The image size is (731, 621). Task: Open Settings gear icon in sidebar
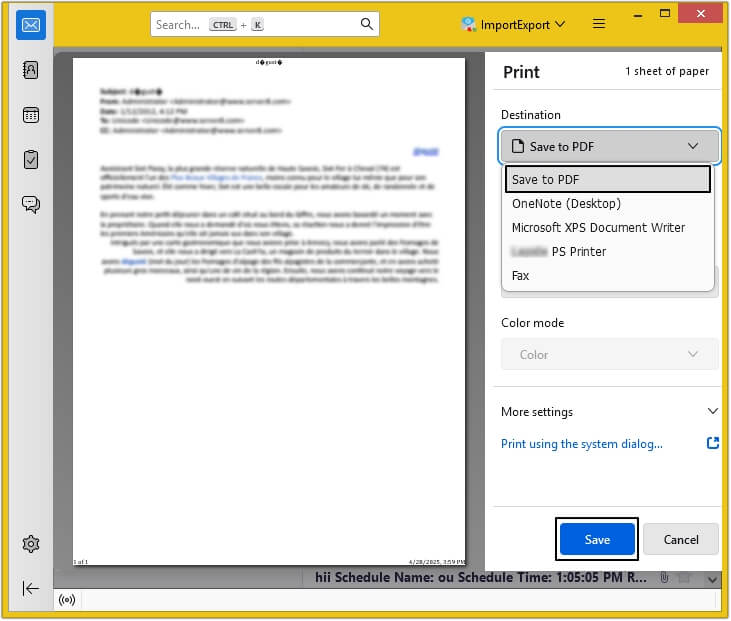31,544
